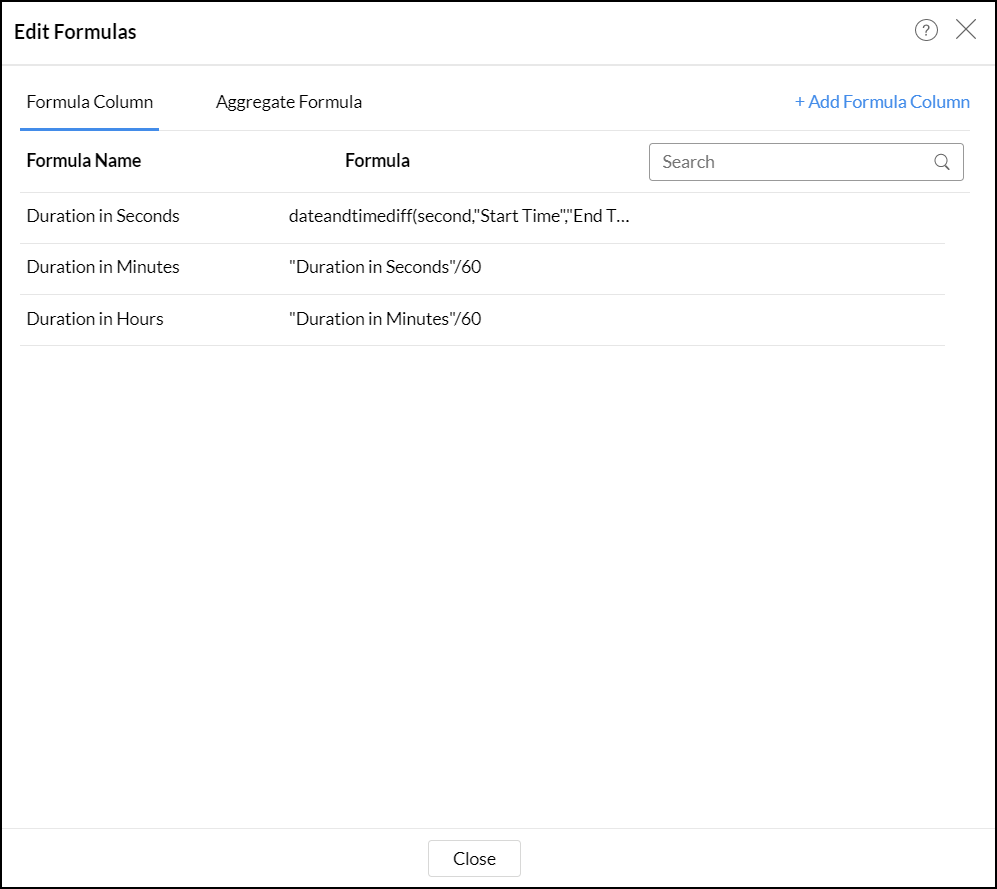
Task: Select the Duration in Minutes formula name
Action: [103, 267]
